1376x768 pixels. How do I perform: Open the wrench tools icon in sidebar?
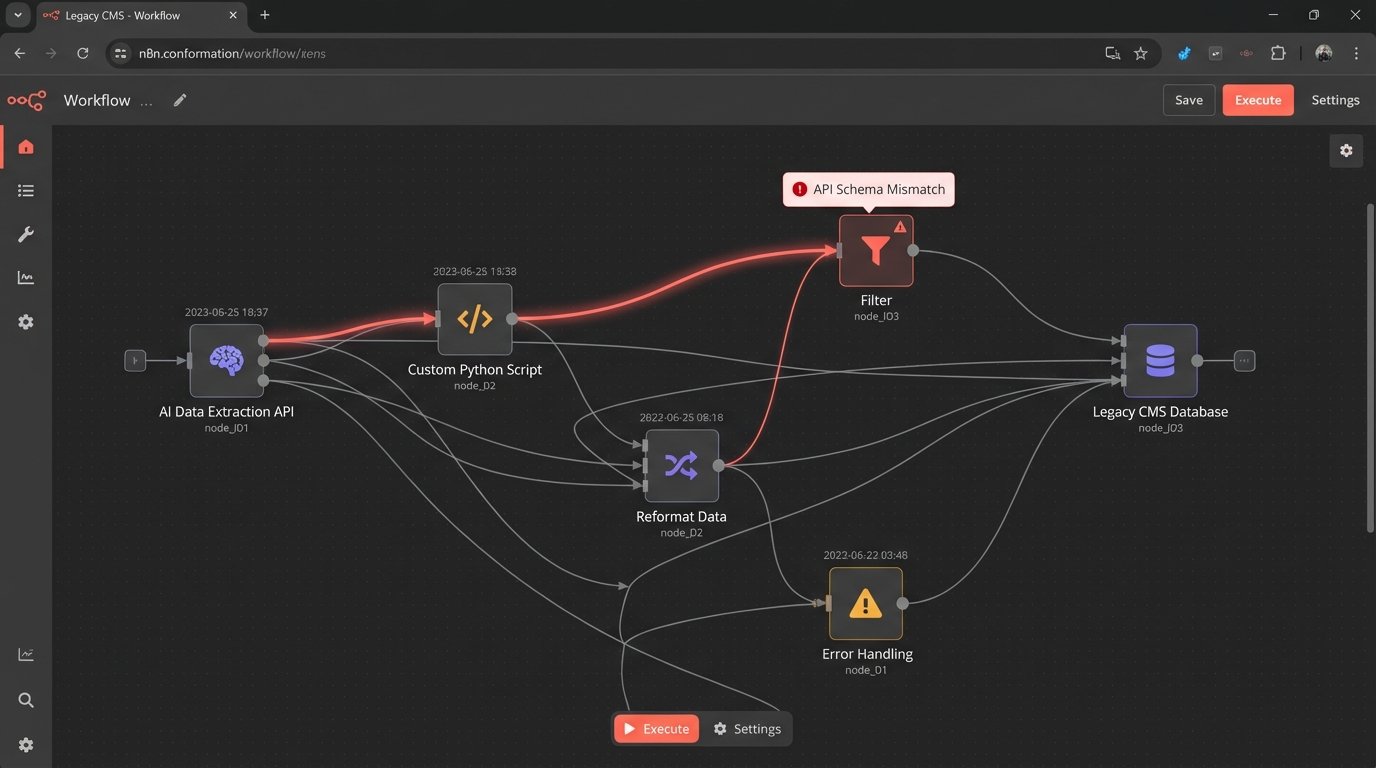click(x=26, y=234)
